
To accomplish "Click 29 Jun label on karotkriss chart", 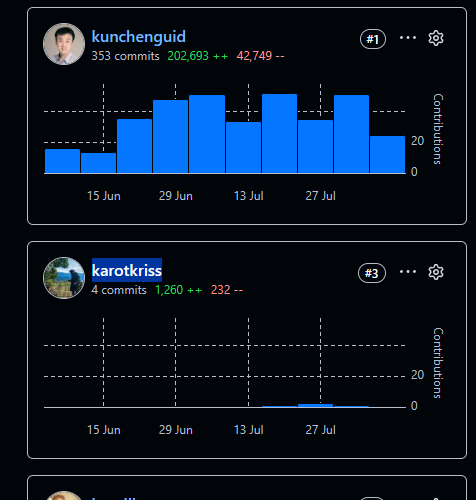I will [x=176, y=430].
